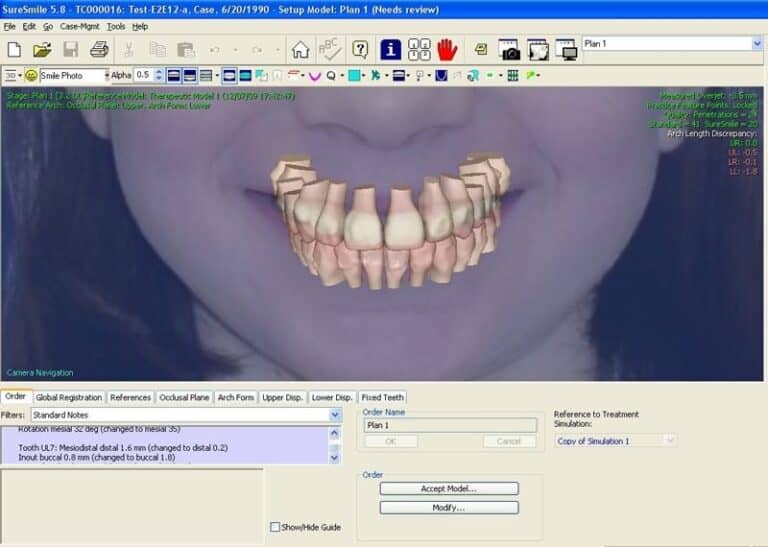Viewport: 768px width, 547px height.
Task: Open the Plan 1 dropdown in toolbar
Action: [757, 44]
